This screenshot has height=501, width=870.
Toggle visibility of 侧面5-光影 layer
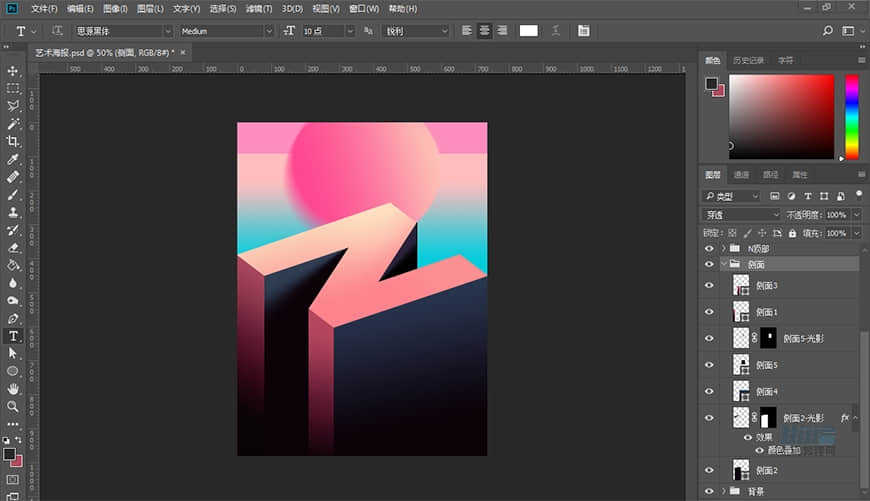coord(709,338)
